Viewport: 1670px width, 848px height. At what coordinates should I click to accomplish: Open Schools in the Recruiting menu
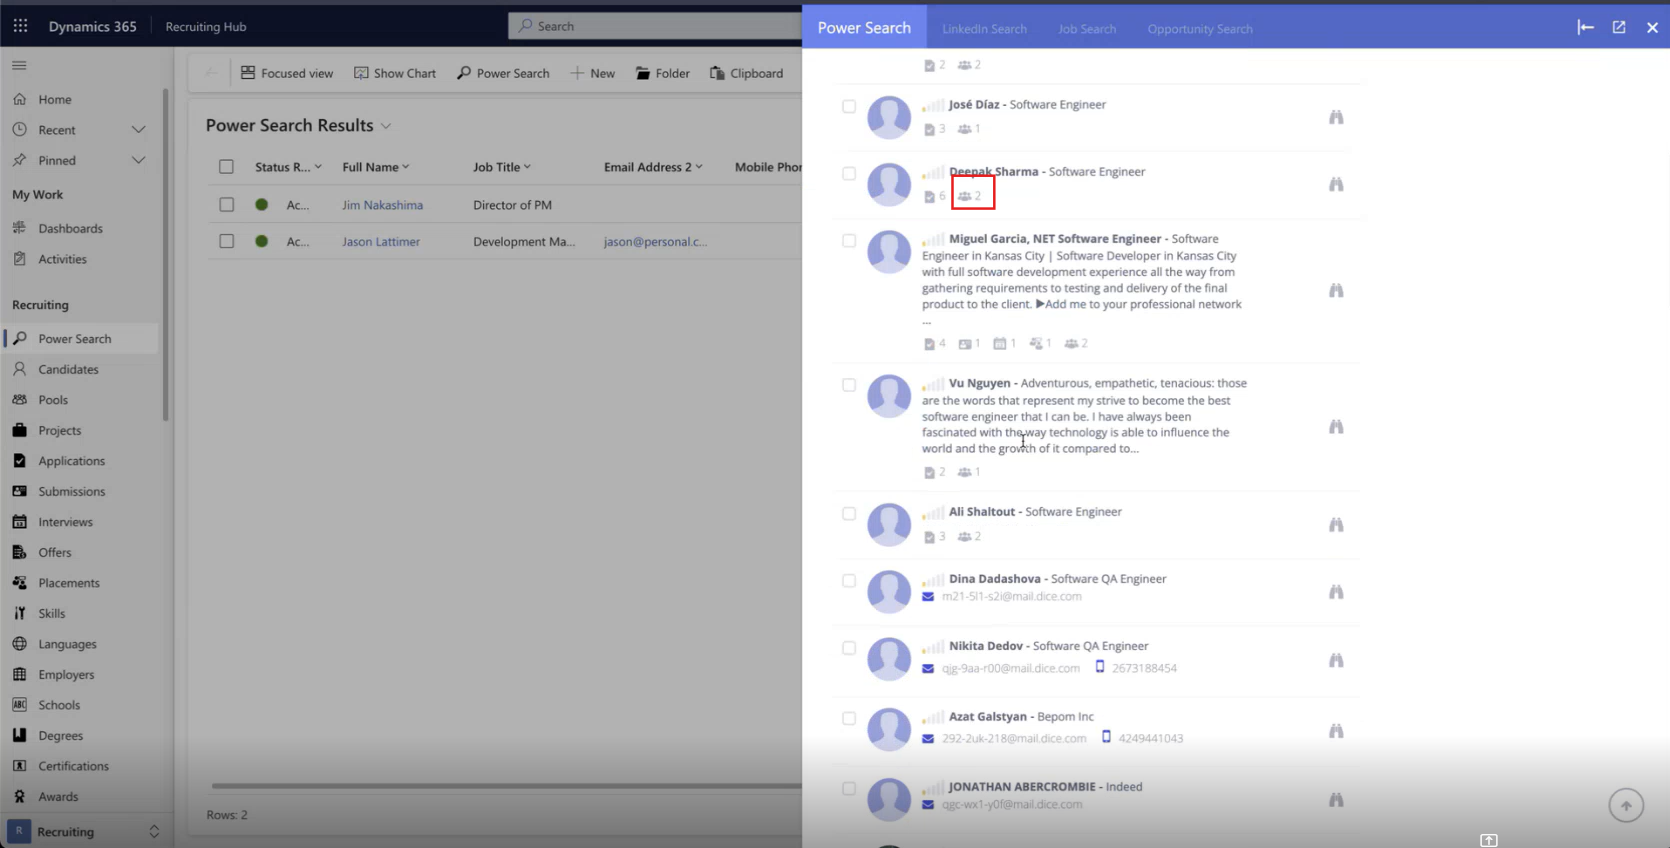point(59,705)
